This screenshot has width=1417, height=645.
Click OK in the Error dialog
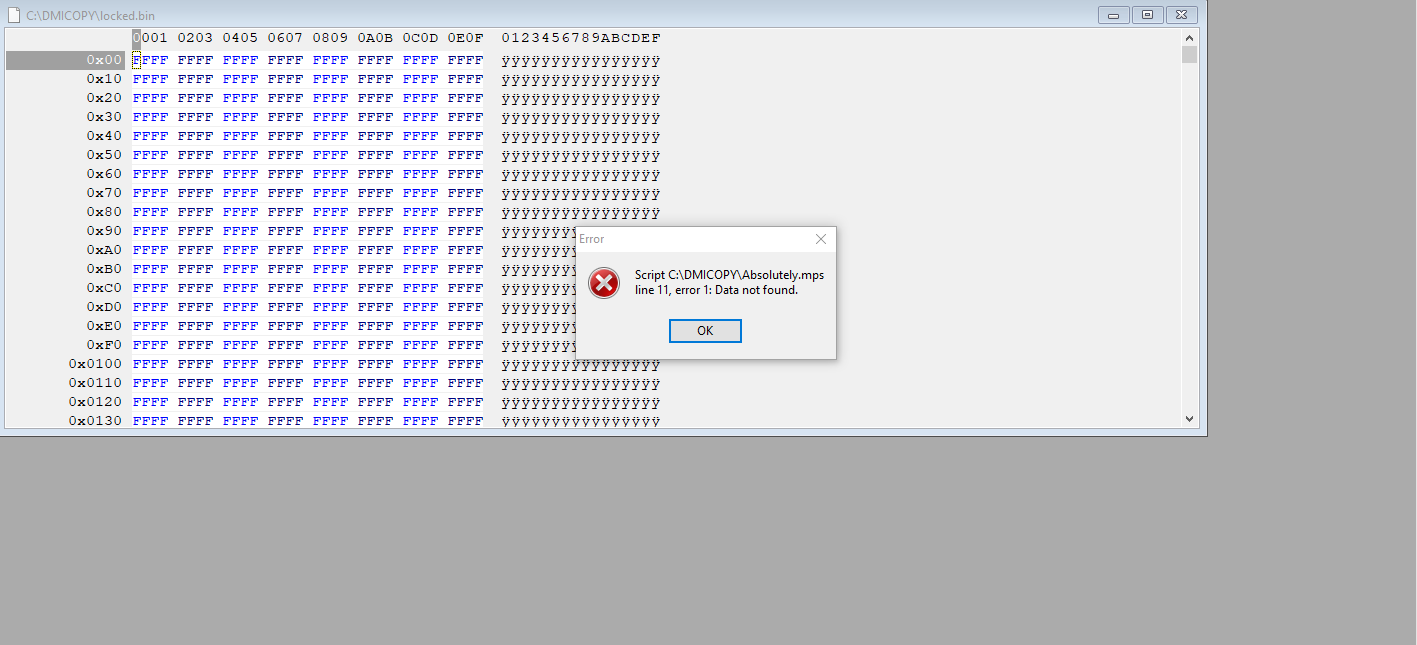pos(705,331)
